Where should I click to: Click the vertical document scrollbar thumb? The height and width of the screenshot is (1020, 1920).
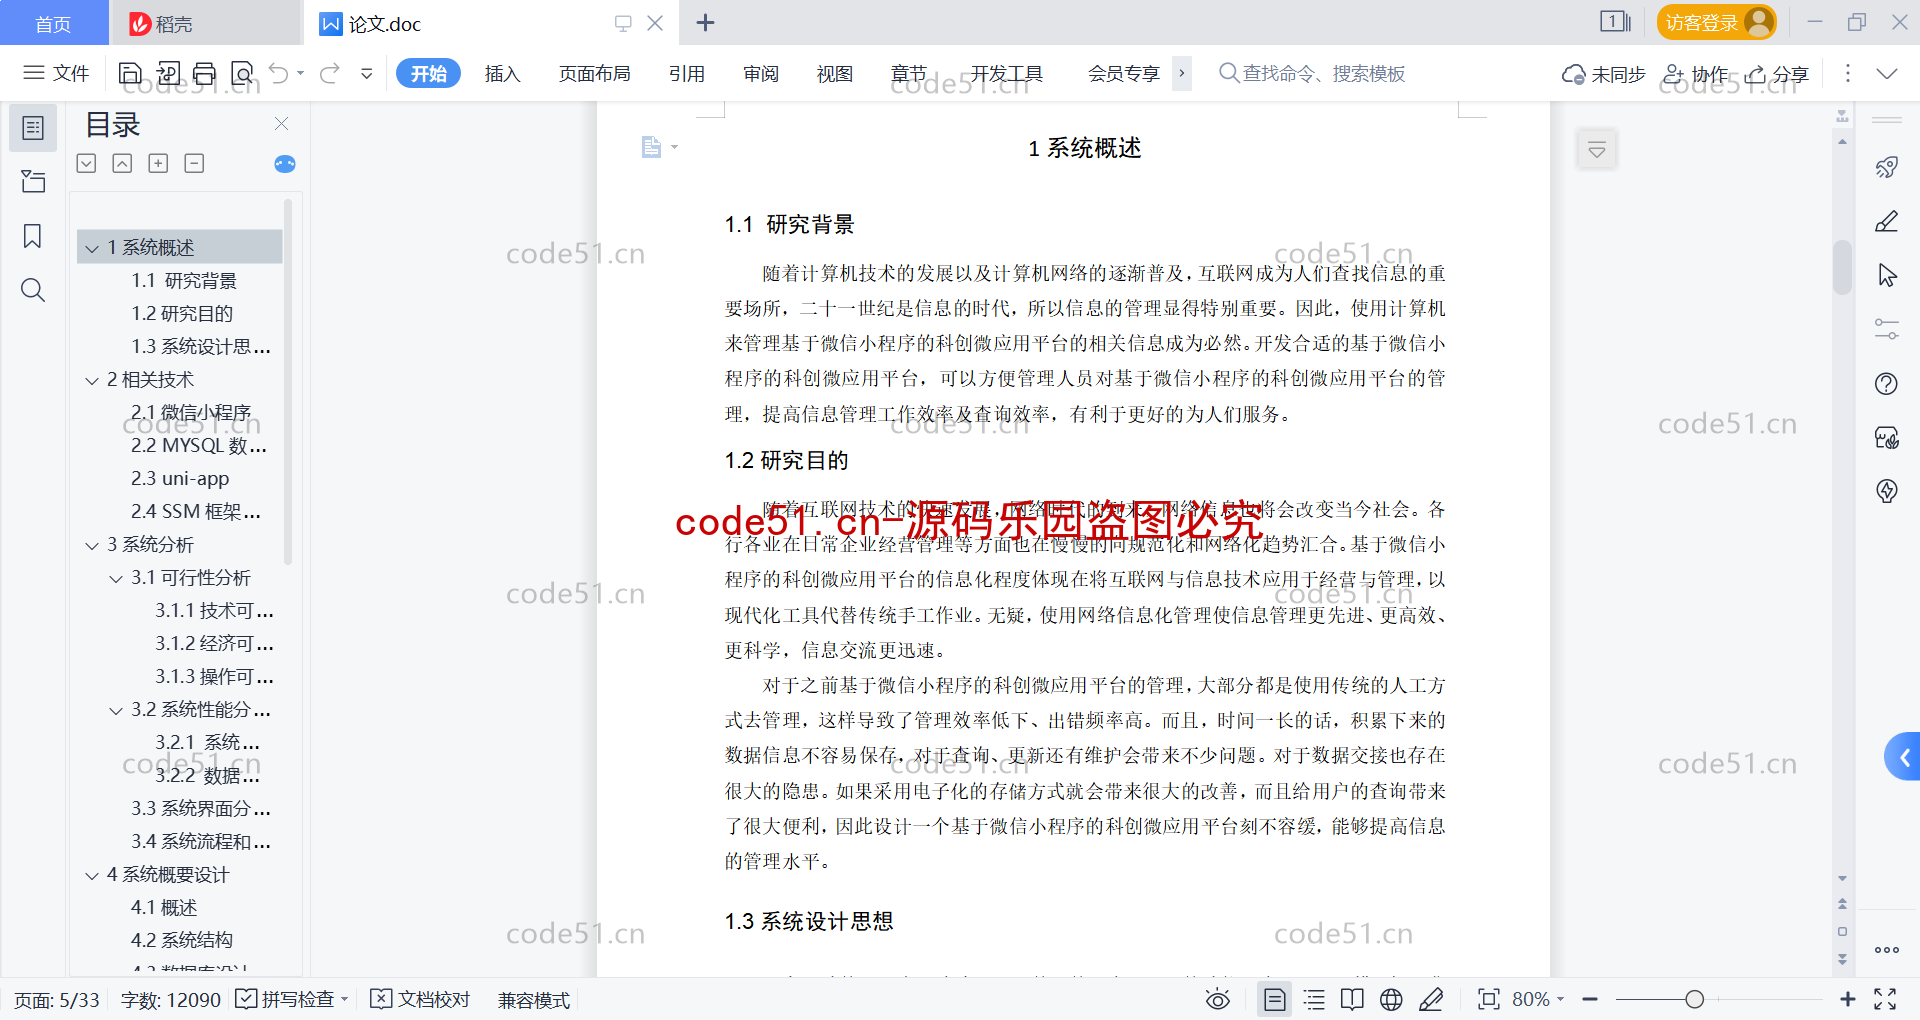click(x=1842, y=267)
